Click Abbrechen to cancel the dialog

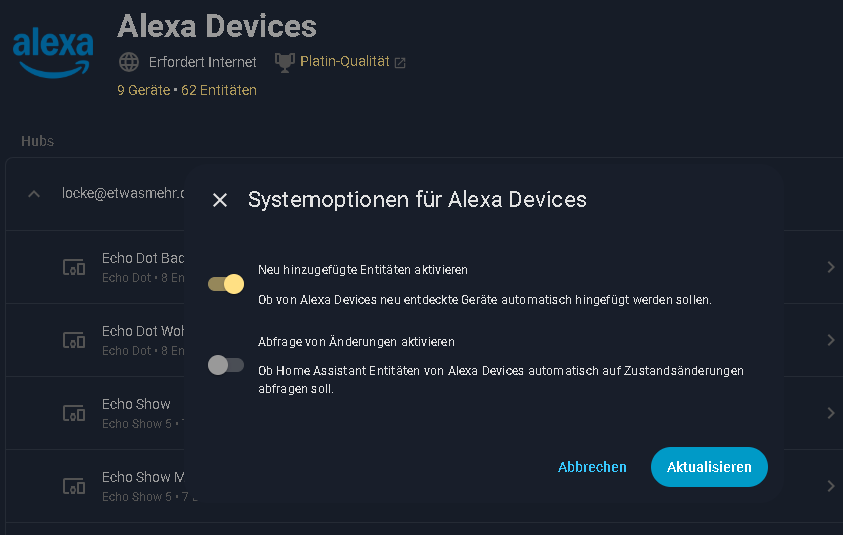(x=592, y=467)
